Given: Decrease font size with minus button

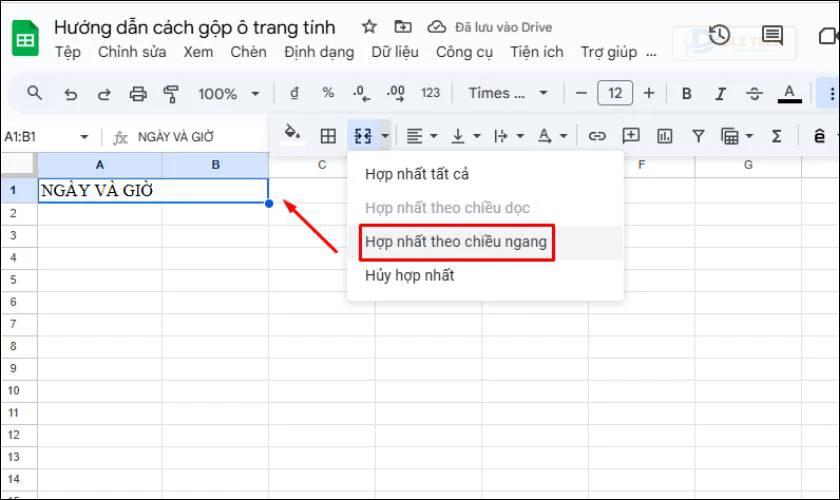Looking at the screenshot, I should pos(581,93).
